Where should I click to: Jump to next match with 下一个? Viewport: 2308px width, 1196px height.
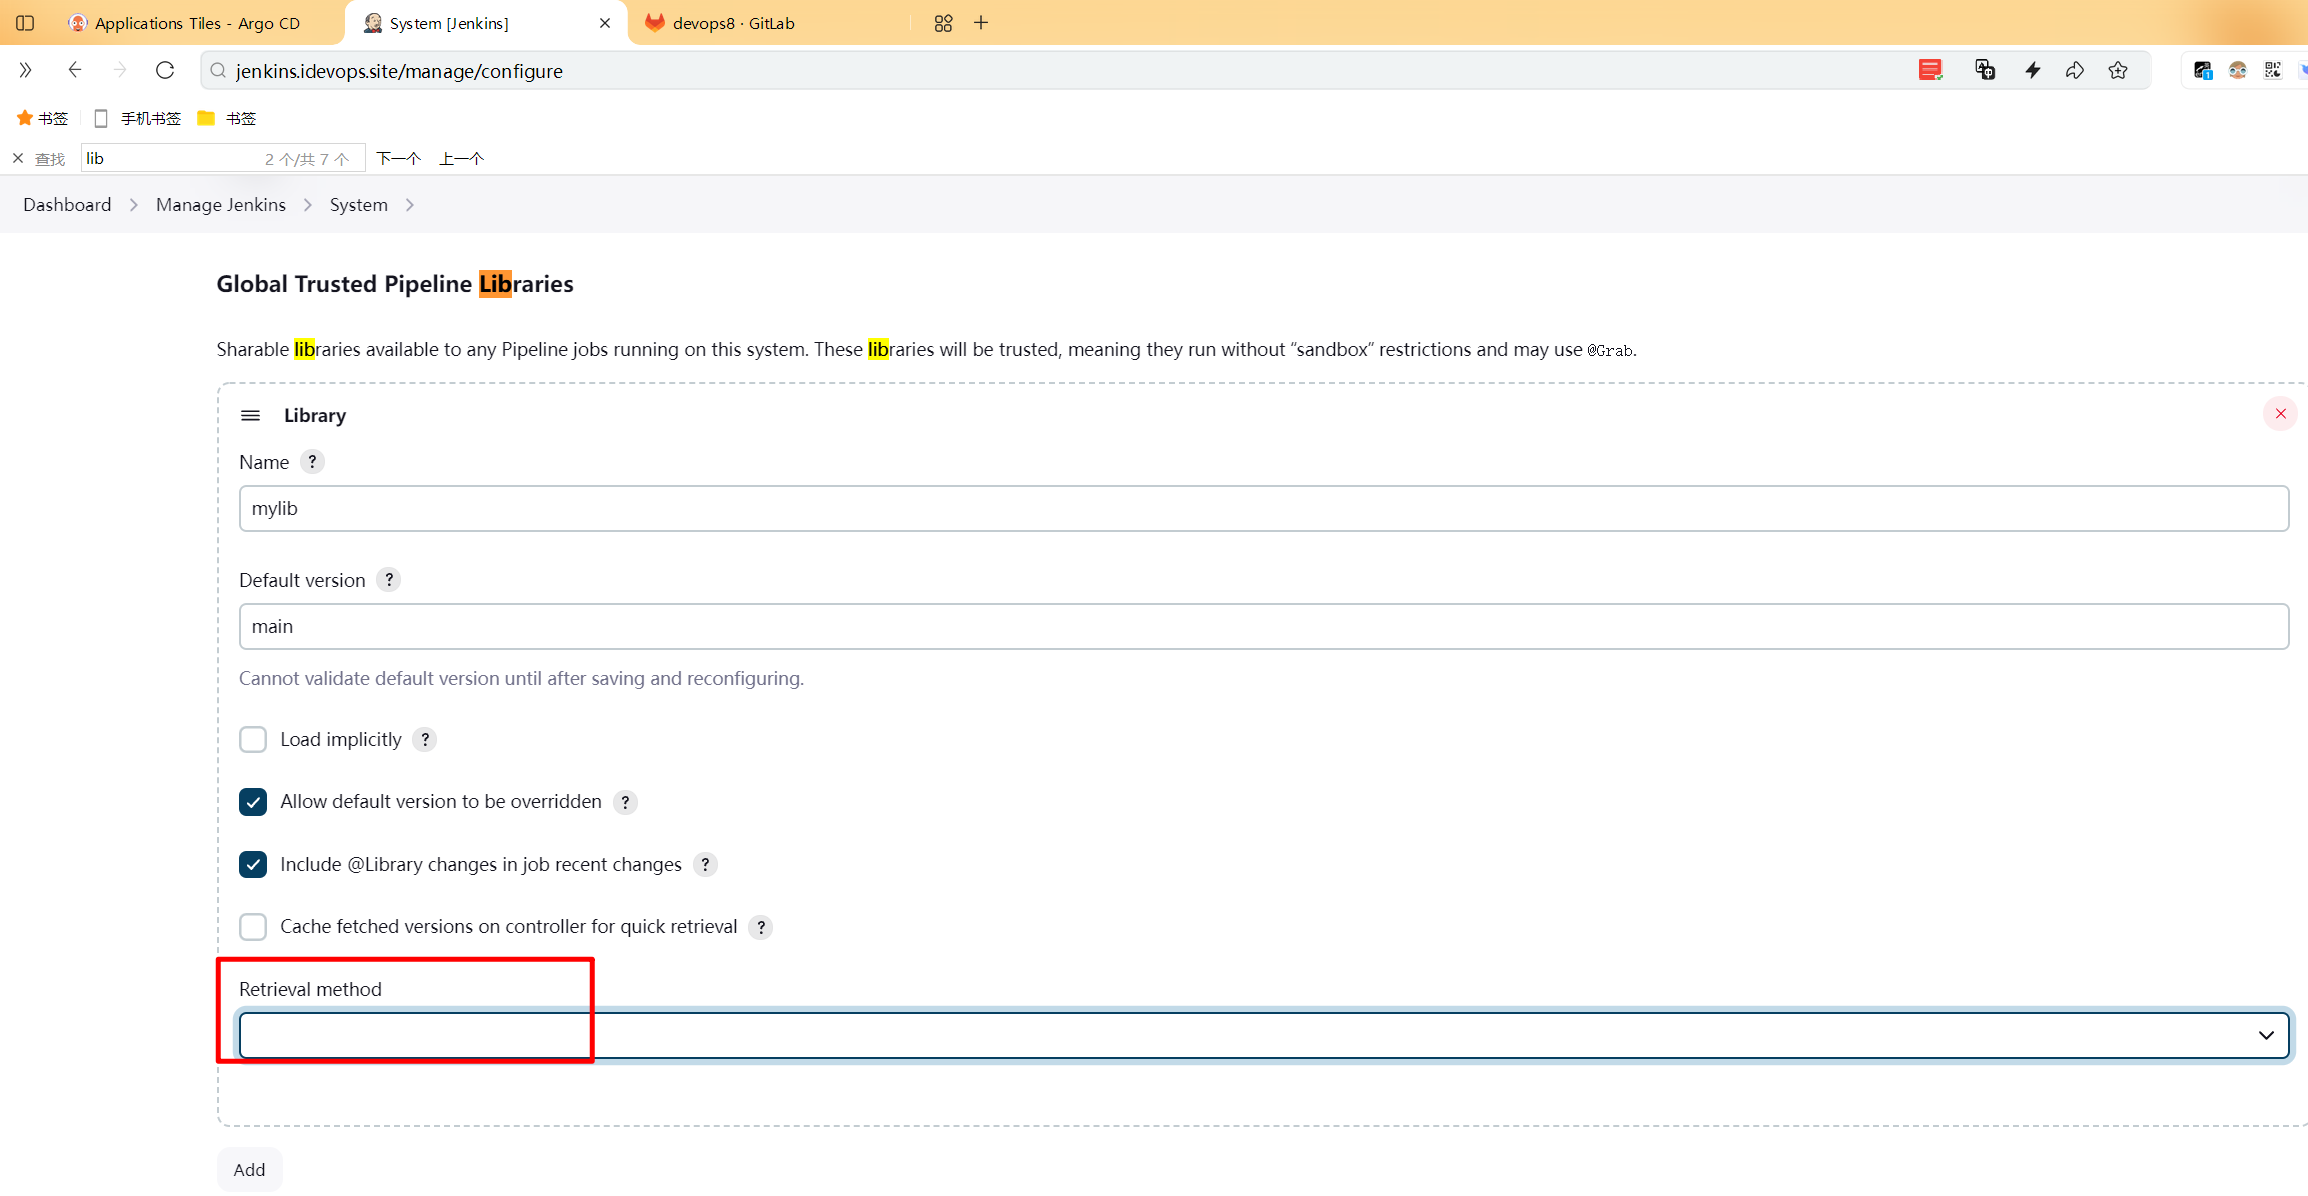click(398, 158)
